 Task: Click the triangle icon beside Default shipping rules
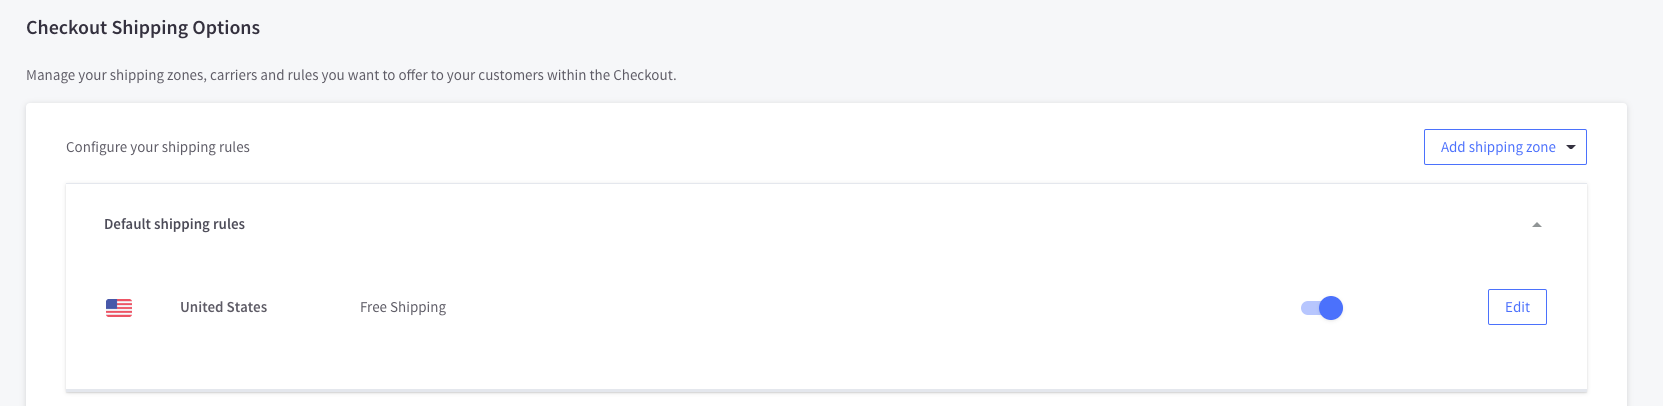click(1537, 225)
